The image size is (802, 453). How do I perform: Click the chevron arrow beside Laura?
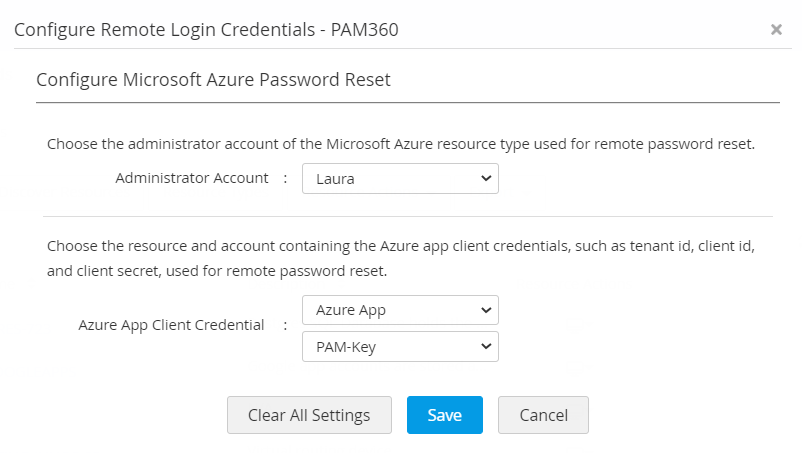point(486,178)
